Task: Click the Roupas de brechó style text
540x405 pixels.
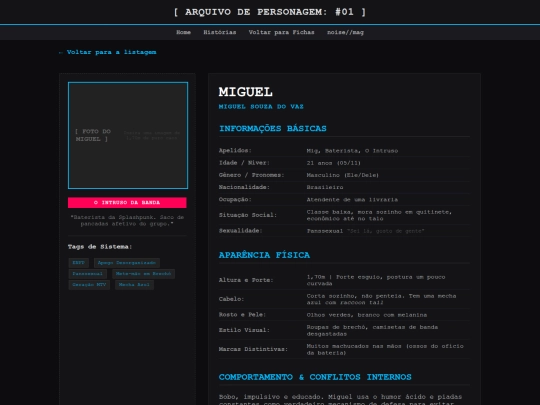Action: coord(372,331)
